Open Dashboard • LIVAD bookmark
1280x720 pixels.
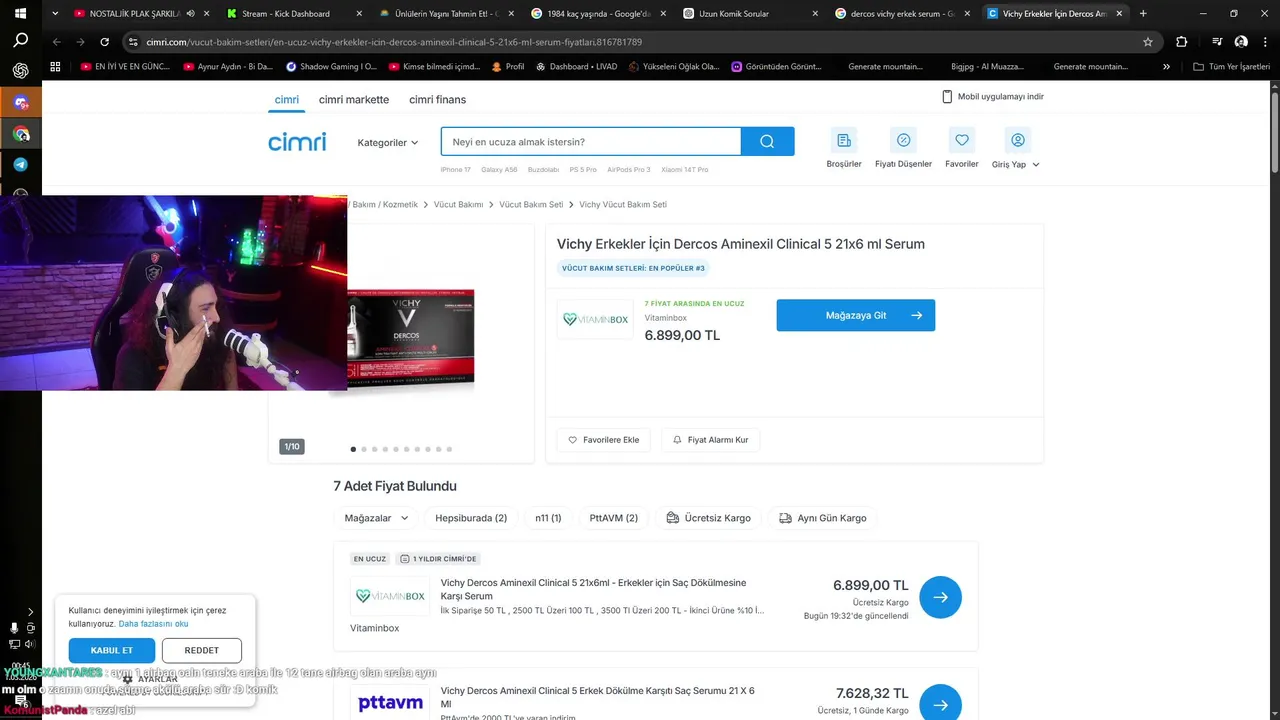pyautogui.click(x=576, y=67)
